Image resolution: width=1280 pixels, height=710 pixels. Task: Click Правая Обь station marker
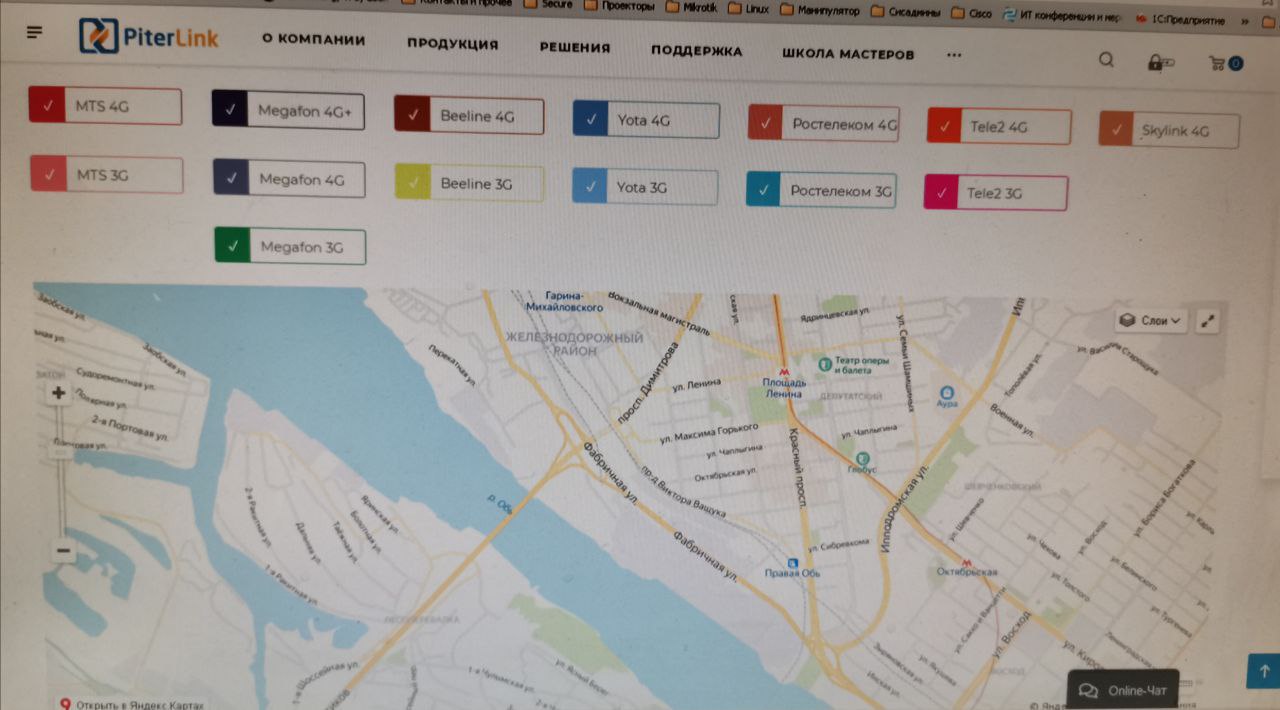pyautogui.click(x=792, y=562)
